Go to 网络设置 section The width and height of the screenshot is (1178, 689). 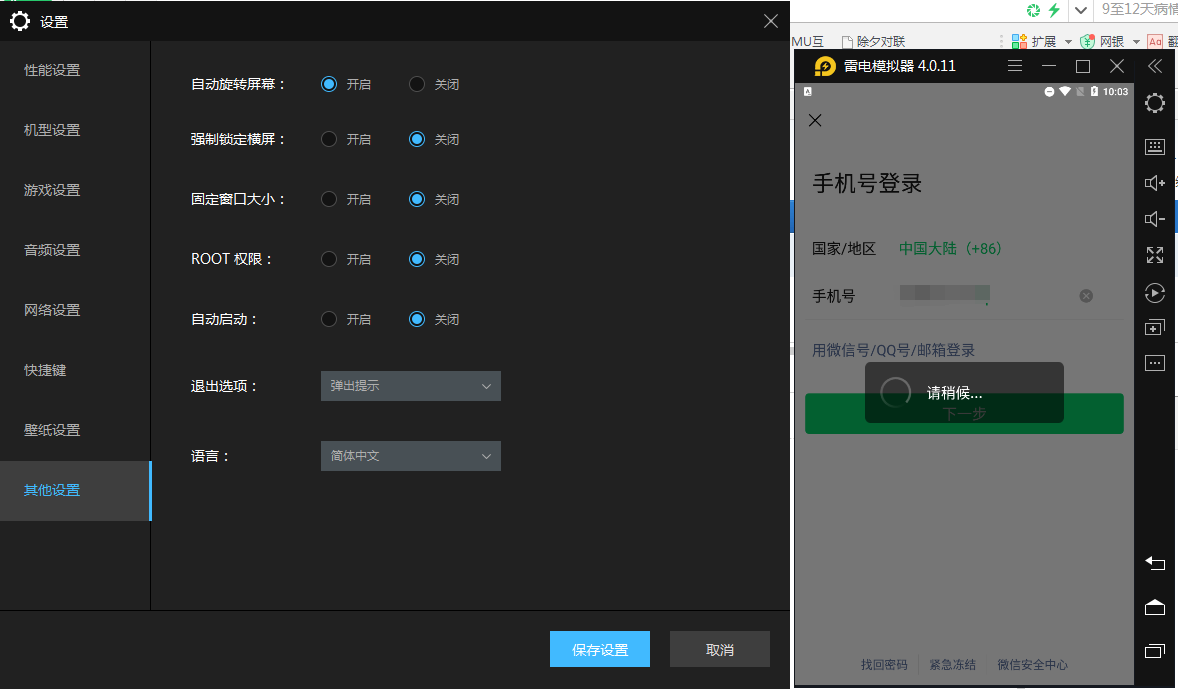52,310
